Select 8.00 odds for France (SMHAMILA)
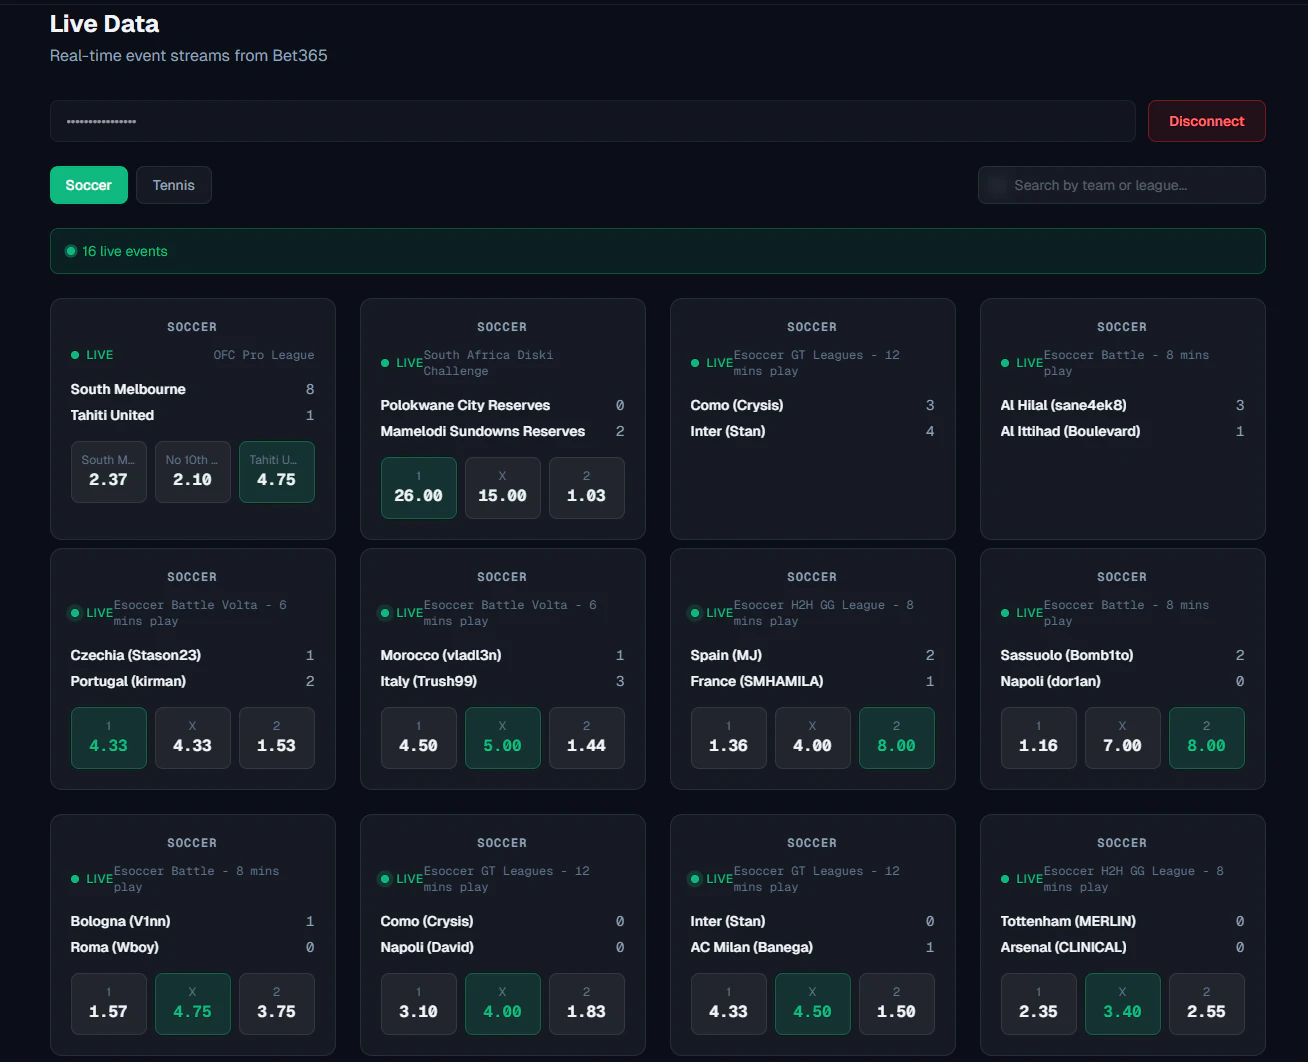This screenshot has width=1308, height=1064. pyautogui.click(x=896, y=738)
